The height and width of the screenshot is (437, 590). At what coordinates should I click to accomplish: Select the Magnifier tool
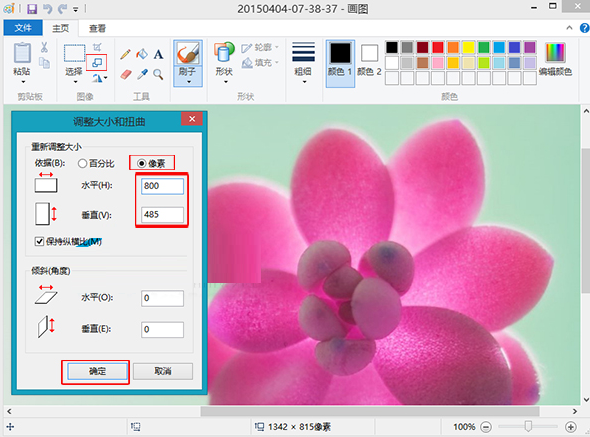[158, 75]
